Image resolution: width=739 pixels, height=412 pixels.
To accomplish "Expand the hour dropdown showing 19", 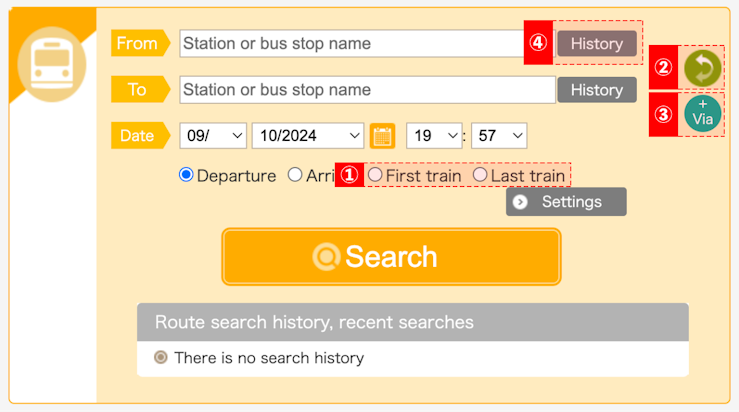I will pyautogui.click(x=434, y=136).
